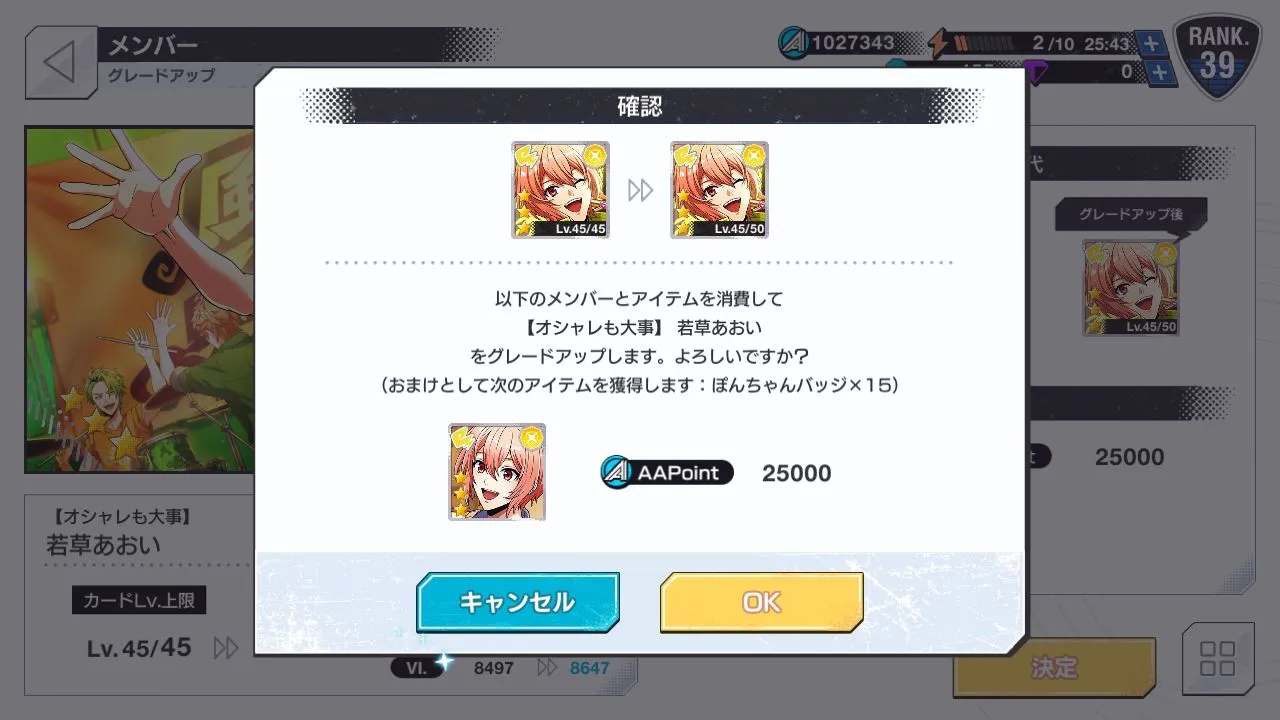The height and width of the screenshot is (720, 1280).
Task: Add gems with the lower plus icon
Action: coord(1159,72)
